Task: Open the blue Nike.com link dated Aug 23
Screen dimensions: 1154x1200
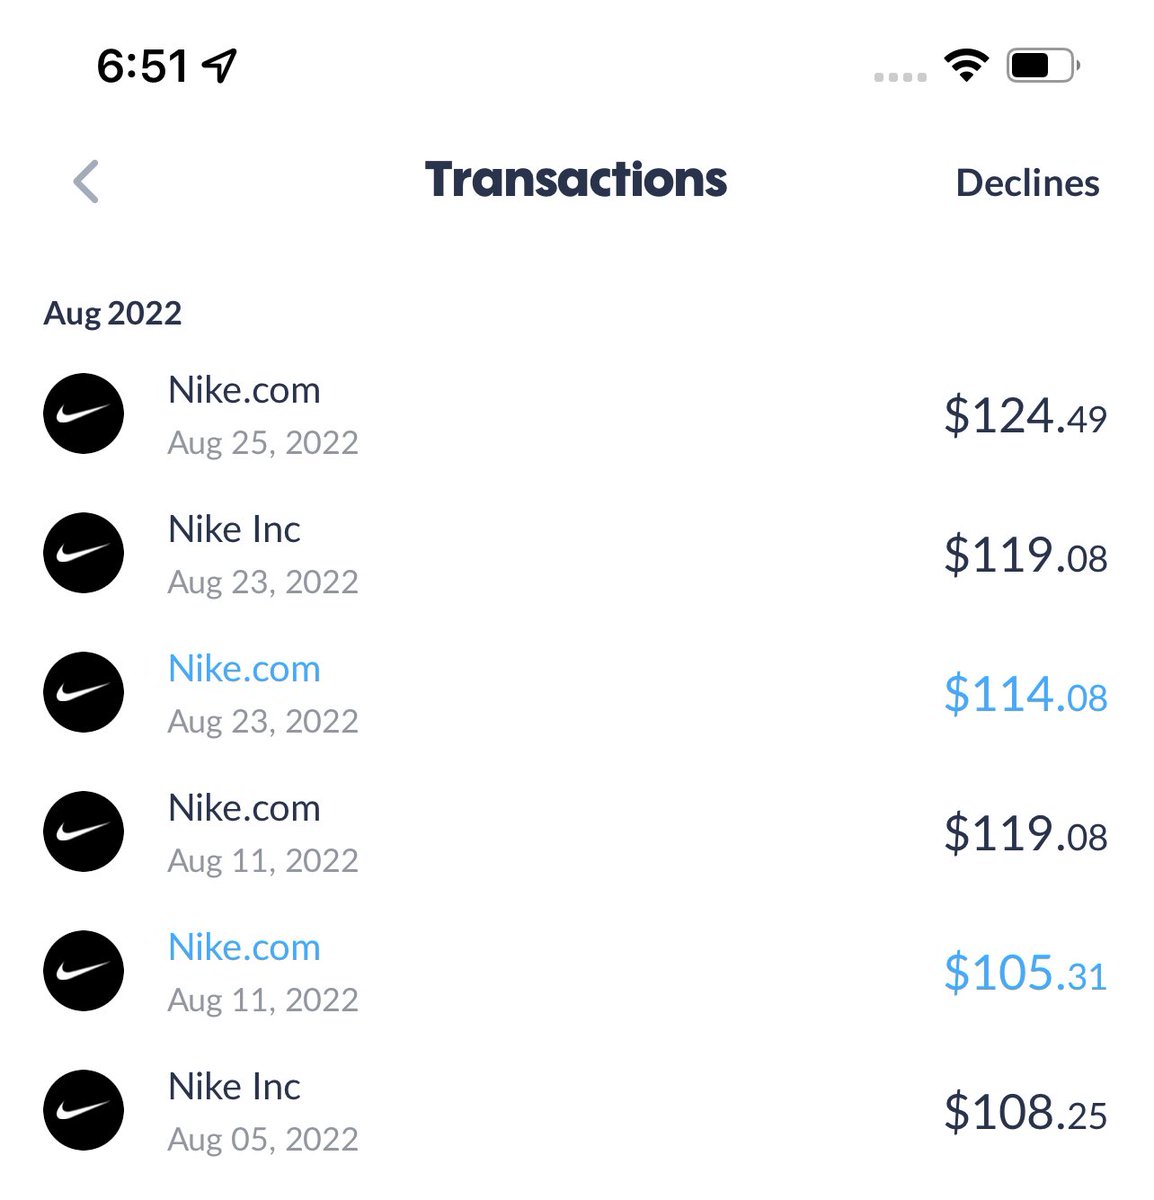Action: (x=244, y=668)
